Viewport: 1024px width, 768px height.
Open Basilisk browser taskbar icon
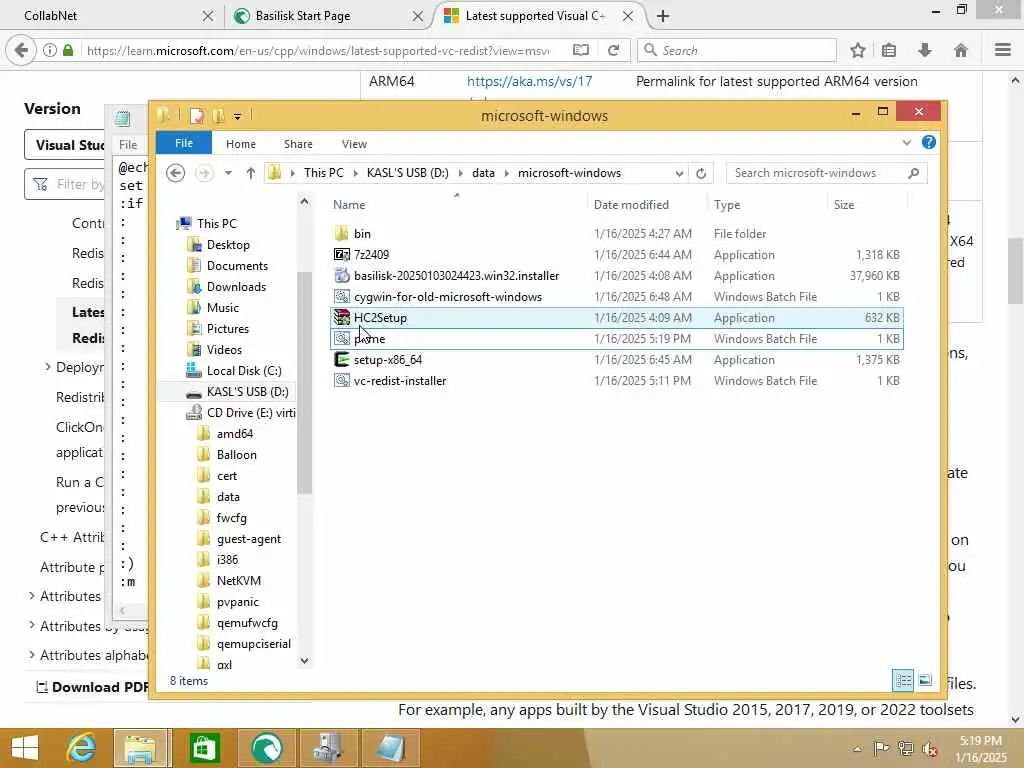(266, 748)
